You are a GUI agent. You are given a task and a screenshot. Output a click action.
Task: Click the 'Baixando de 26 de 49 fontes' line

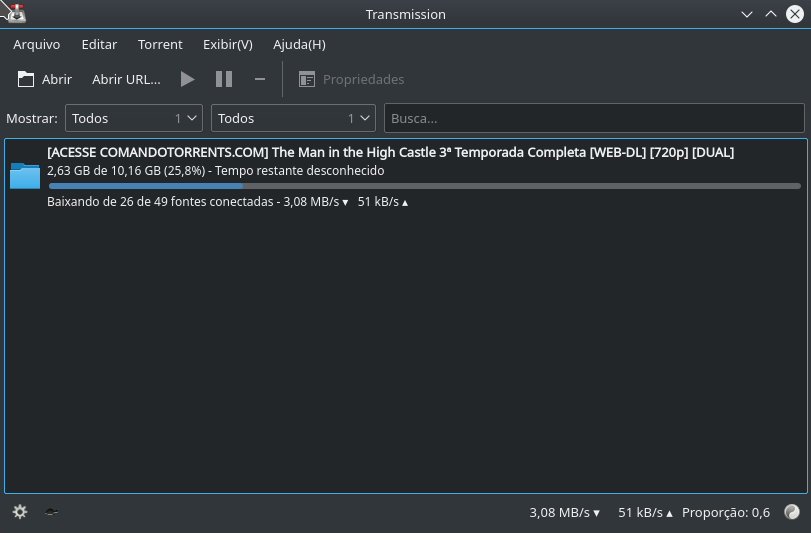pos(228,202)
